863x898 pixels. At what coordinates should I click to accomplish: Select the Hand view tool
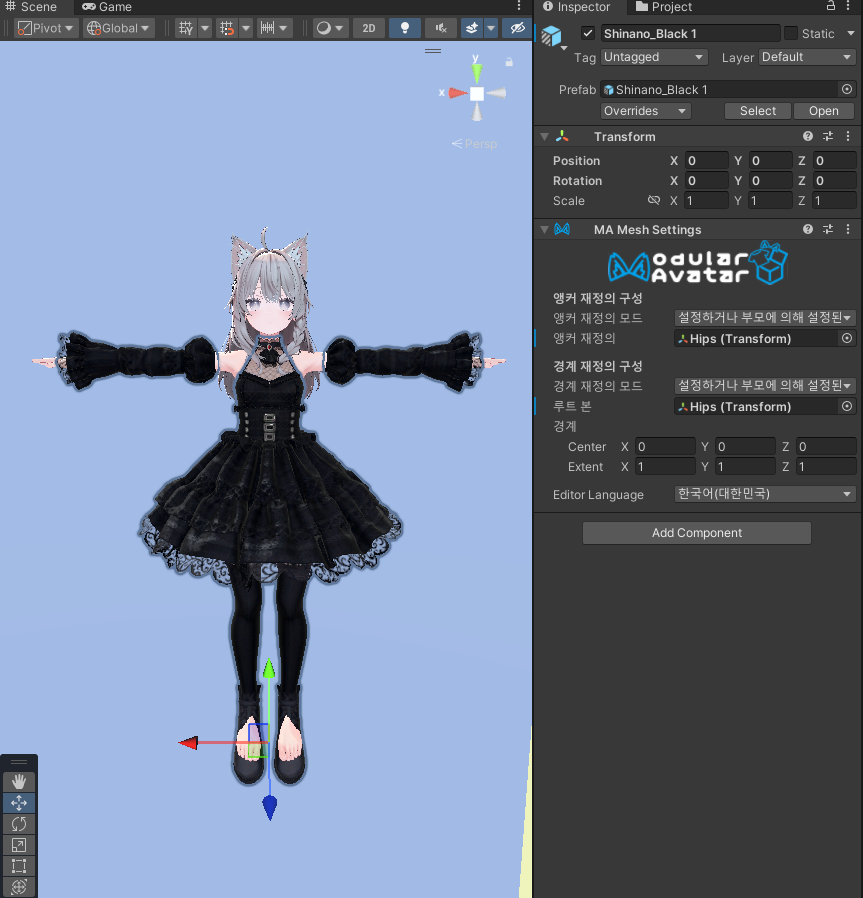click(19, 782)
